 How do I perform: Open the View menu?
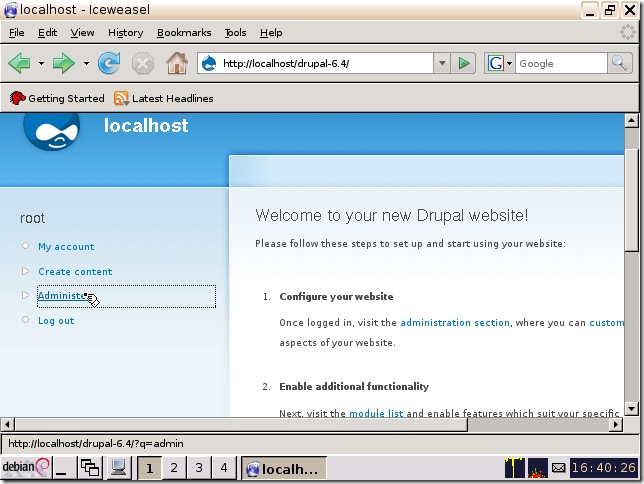click(x=82, y=32)
